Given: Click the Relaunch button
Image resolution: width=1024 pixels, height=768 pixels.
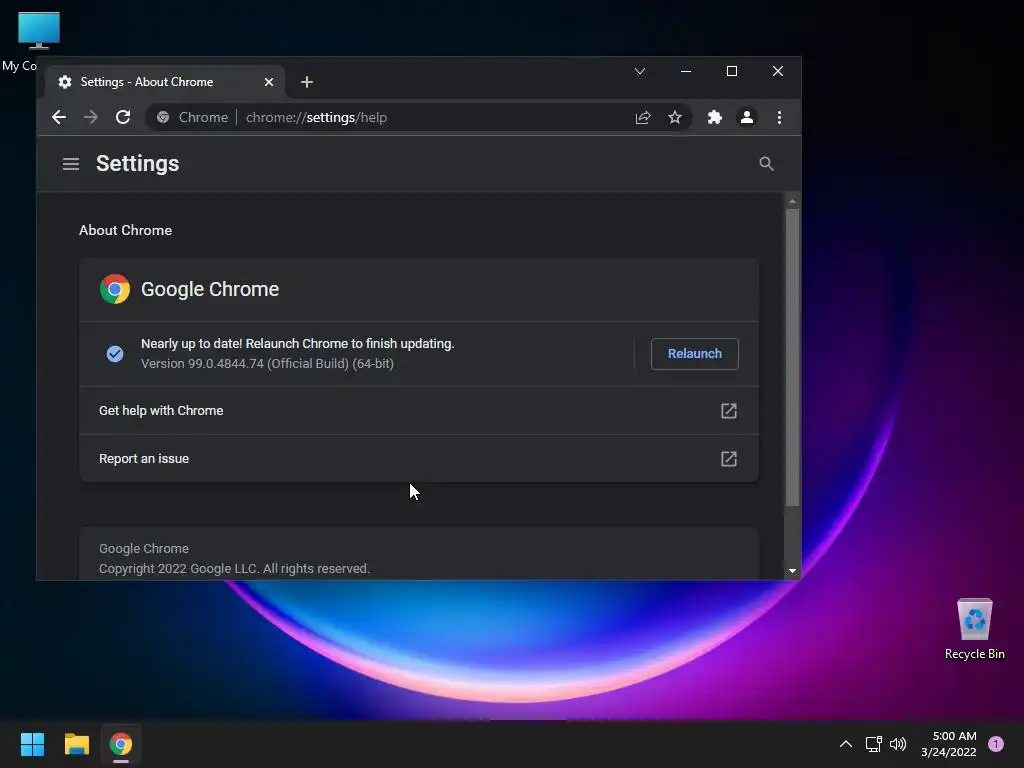Looking at the screenshot, I should [694, 354].
